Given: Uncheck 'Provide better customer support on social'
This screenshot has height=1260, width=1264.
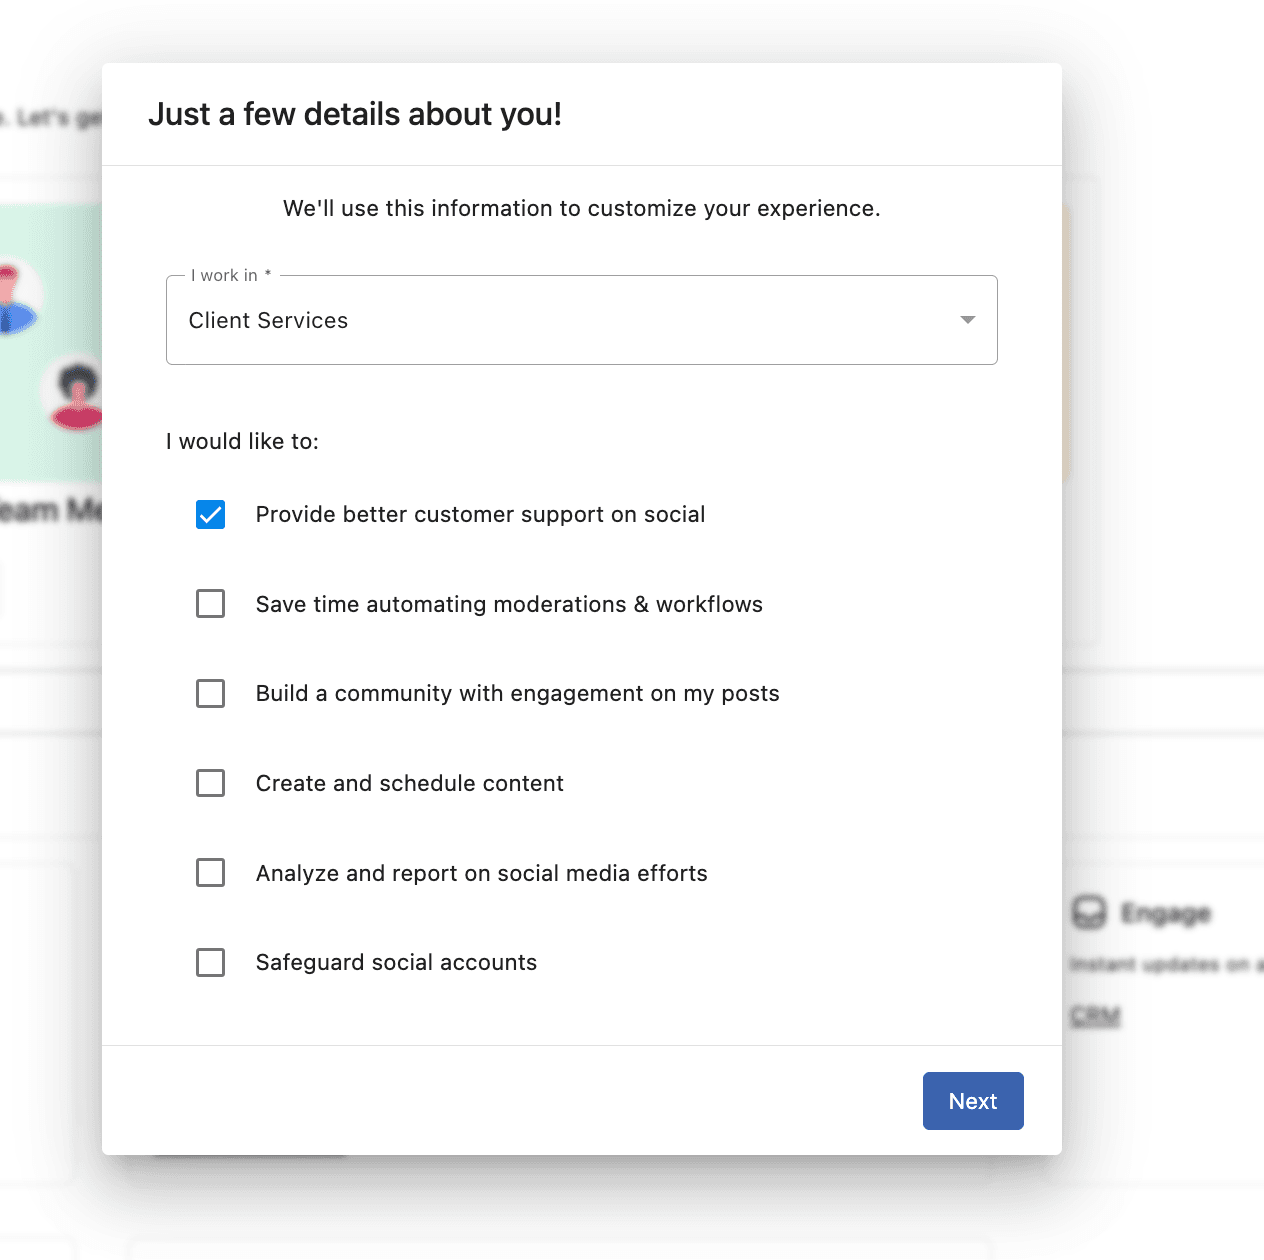Looking at the screenshot, I should click(x=210, y=514).
